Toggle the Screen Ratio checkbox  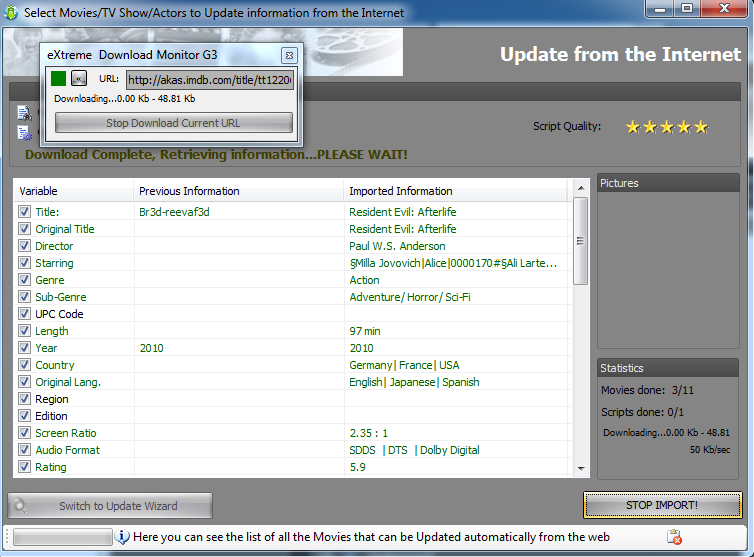click(24, 432)
